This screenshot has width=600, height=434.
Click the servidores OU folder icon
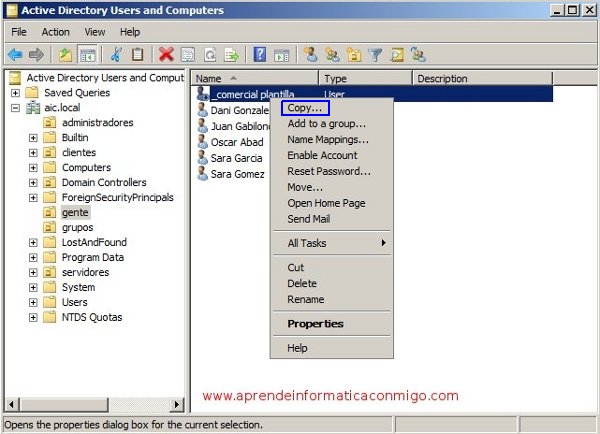tap(49, 272)
